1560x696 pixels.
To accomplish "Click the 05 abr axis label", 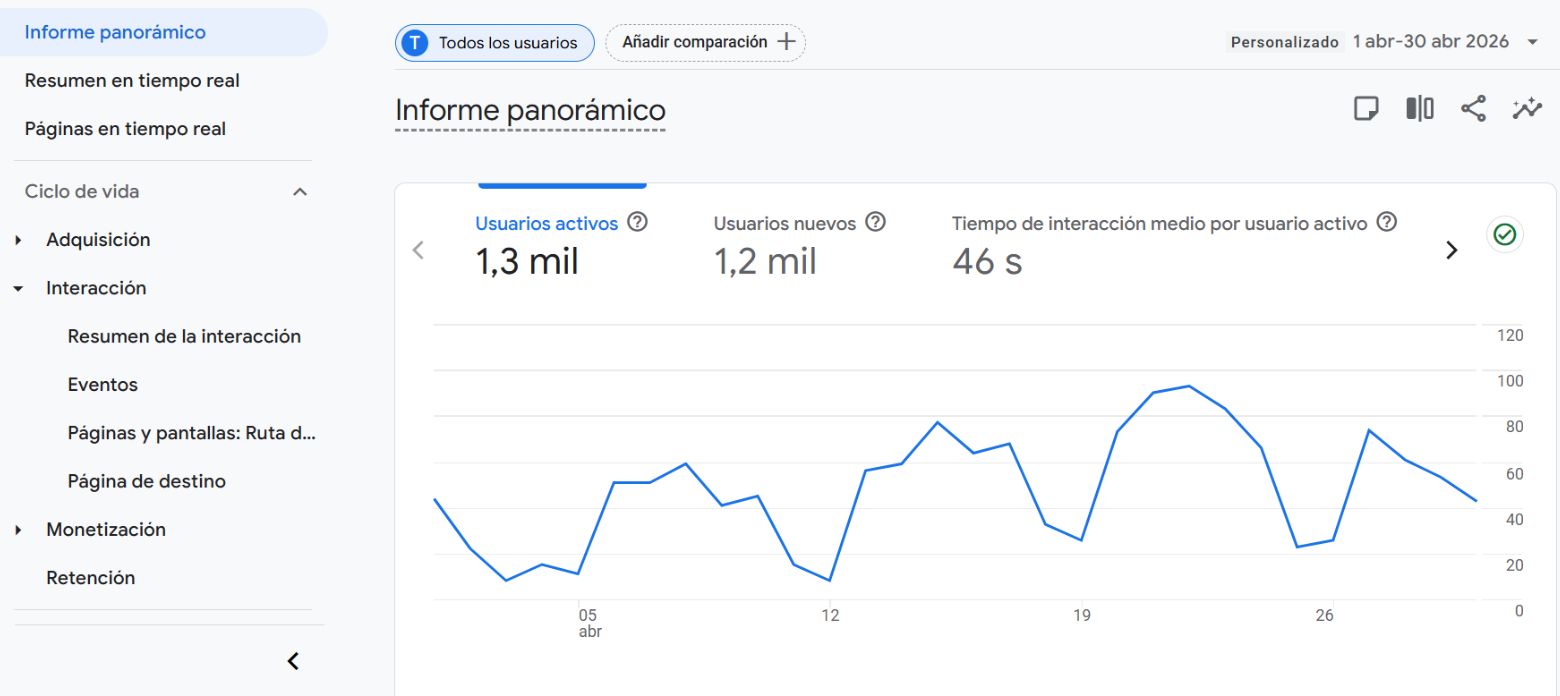I will click(590, 623).
